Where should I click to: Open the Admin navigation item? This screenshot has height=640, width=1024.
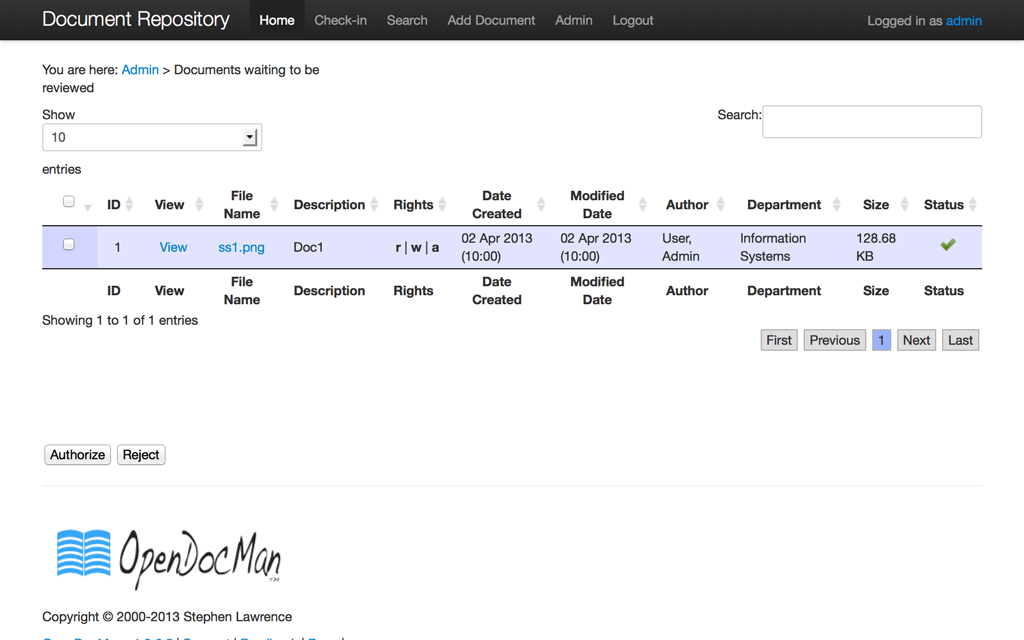574,20
